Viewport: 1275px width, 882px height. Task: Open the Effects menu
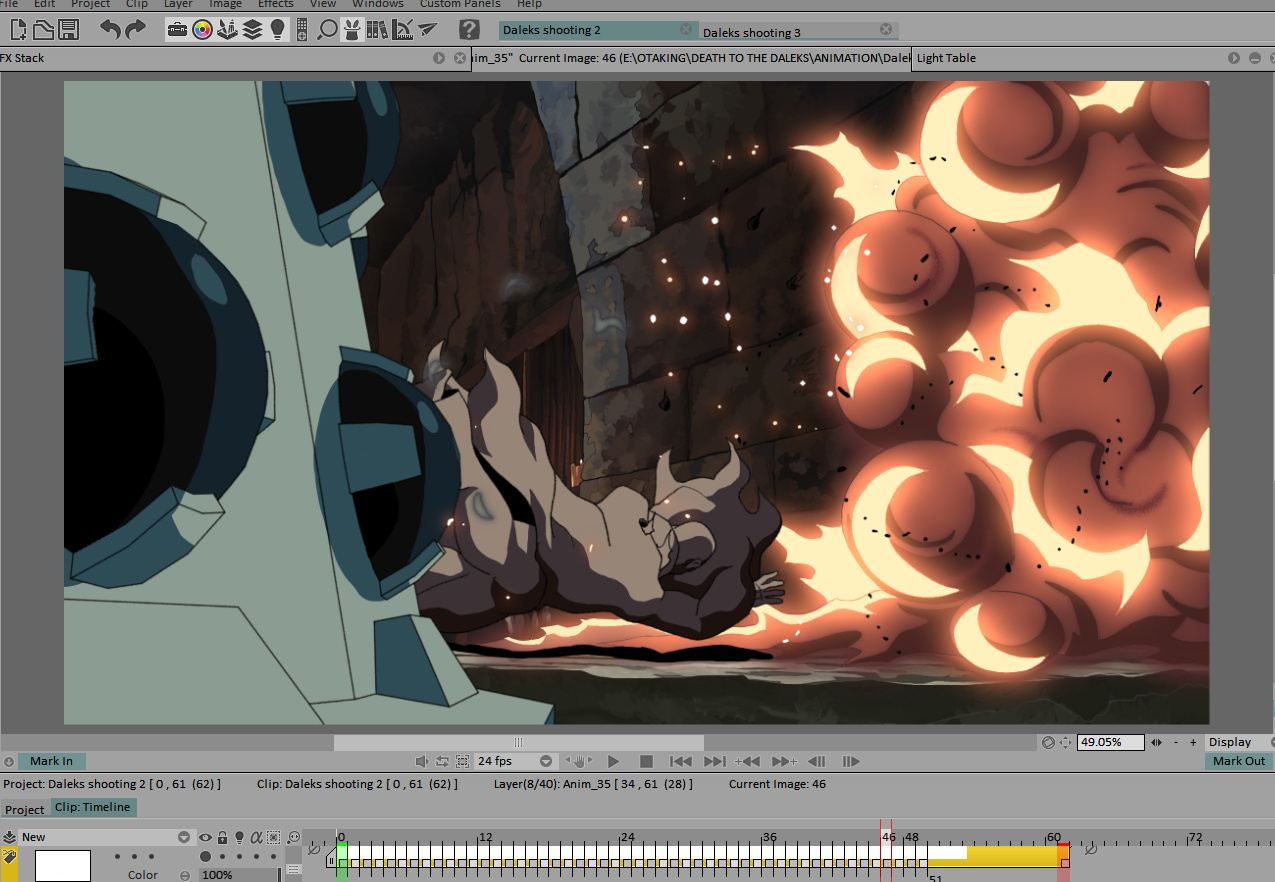coord(276,4)
